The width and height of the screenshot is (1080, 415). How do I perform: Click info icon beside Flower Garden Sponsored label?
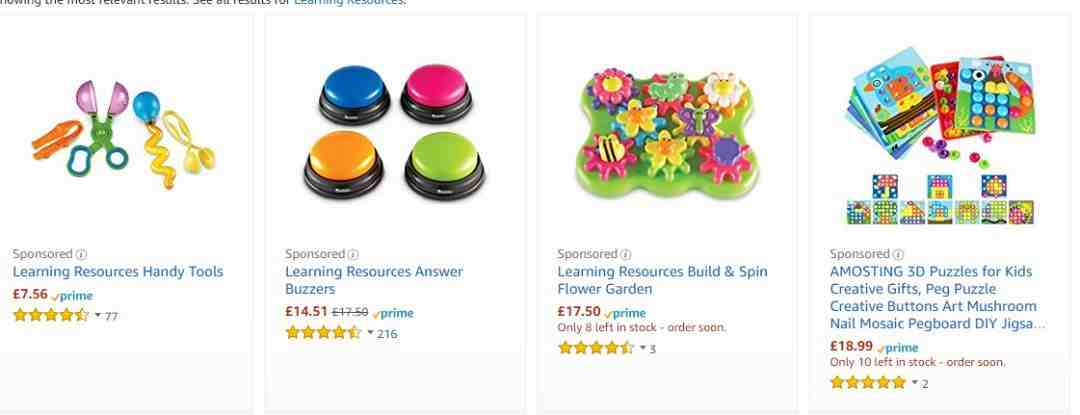tap(625, 255)
